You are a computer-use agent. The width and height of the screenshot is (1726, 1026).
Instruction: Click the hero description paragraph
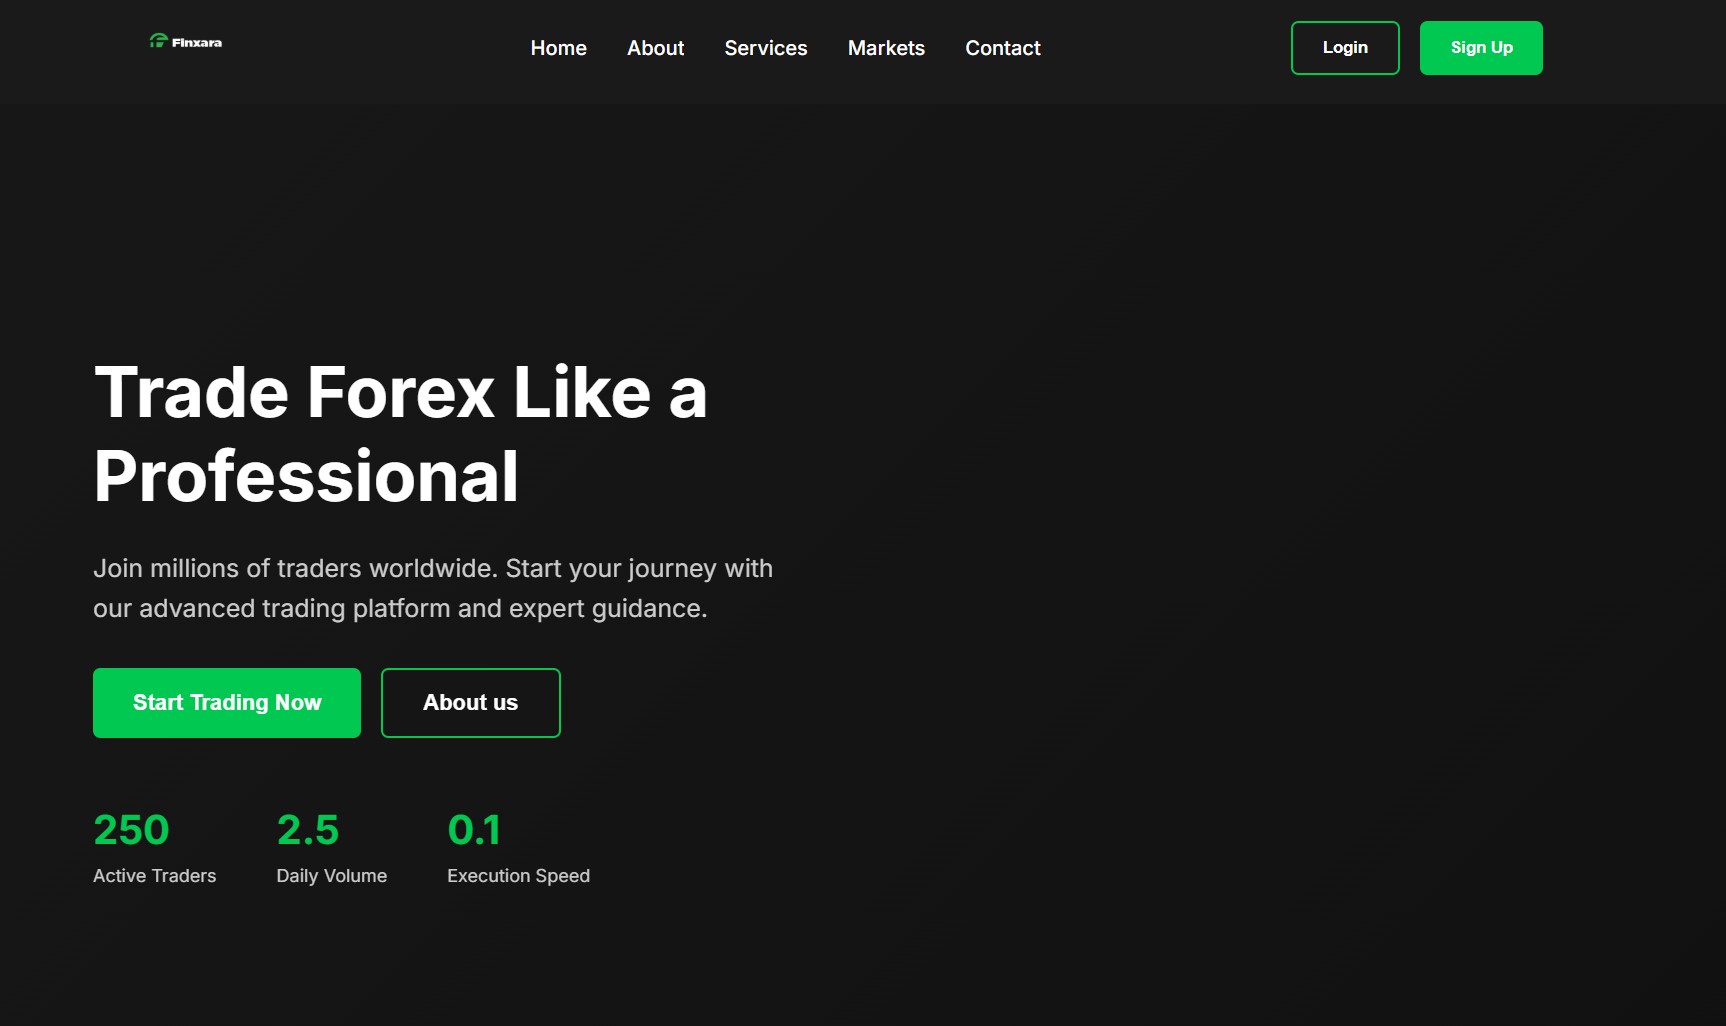pyautogui.click(x=432, y=587)
